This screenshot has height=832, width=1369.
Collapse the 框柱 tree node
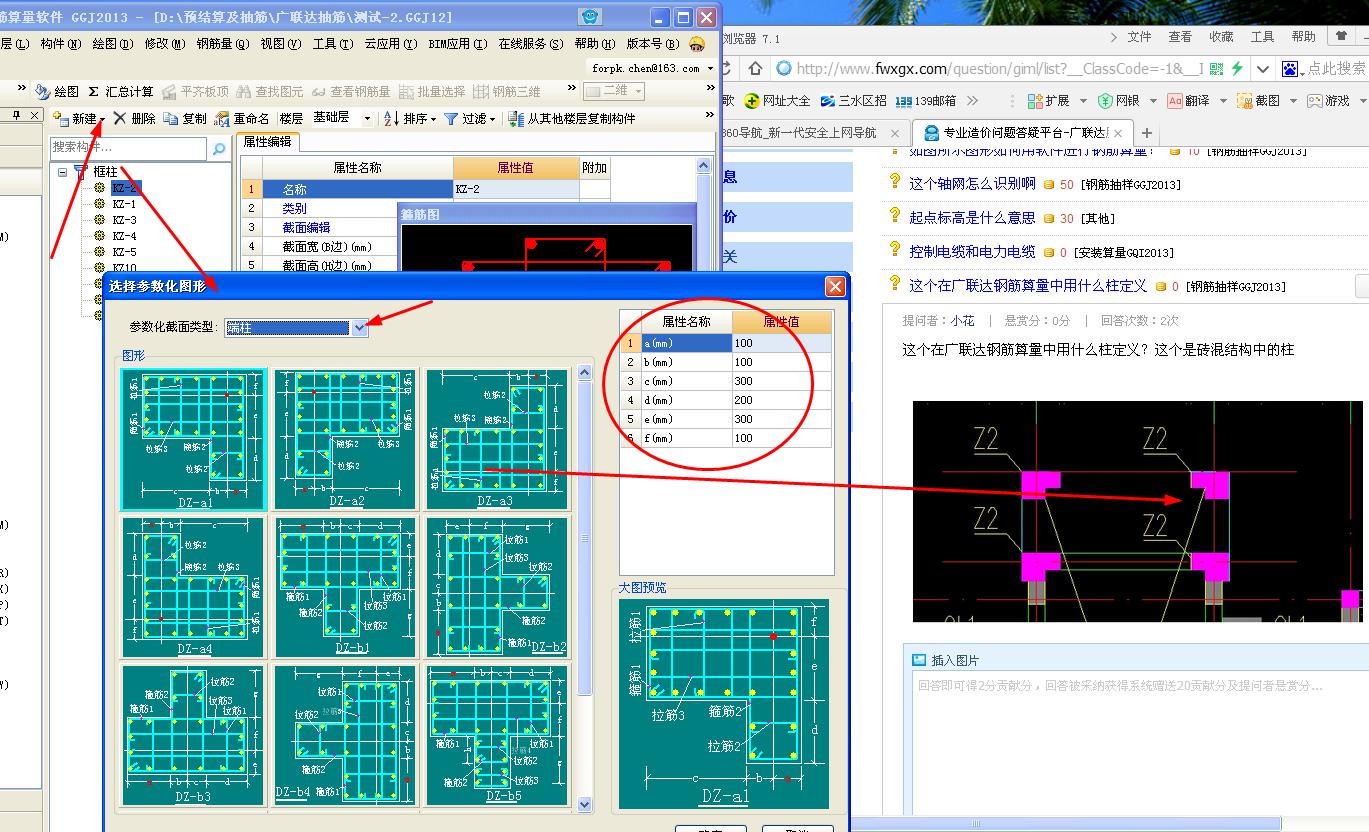(63, 172)
